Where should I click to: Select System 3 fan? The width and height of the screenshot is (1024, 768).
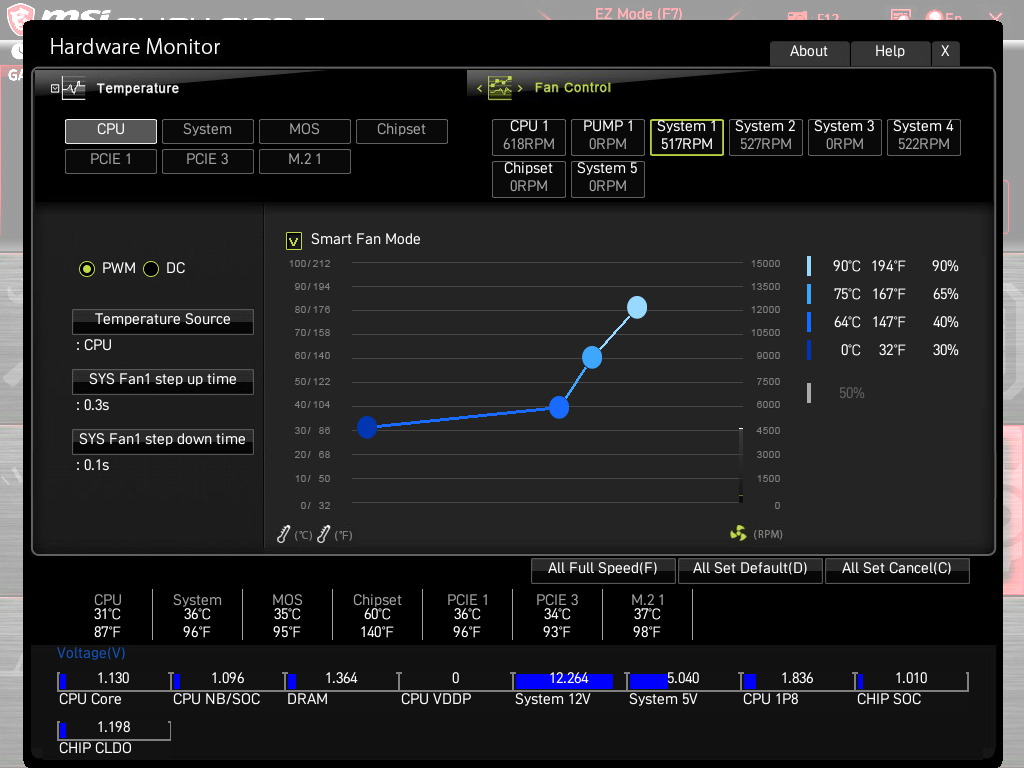point(844,136)
